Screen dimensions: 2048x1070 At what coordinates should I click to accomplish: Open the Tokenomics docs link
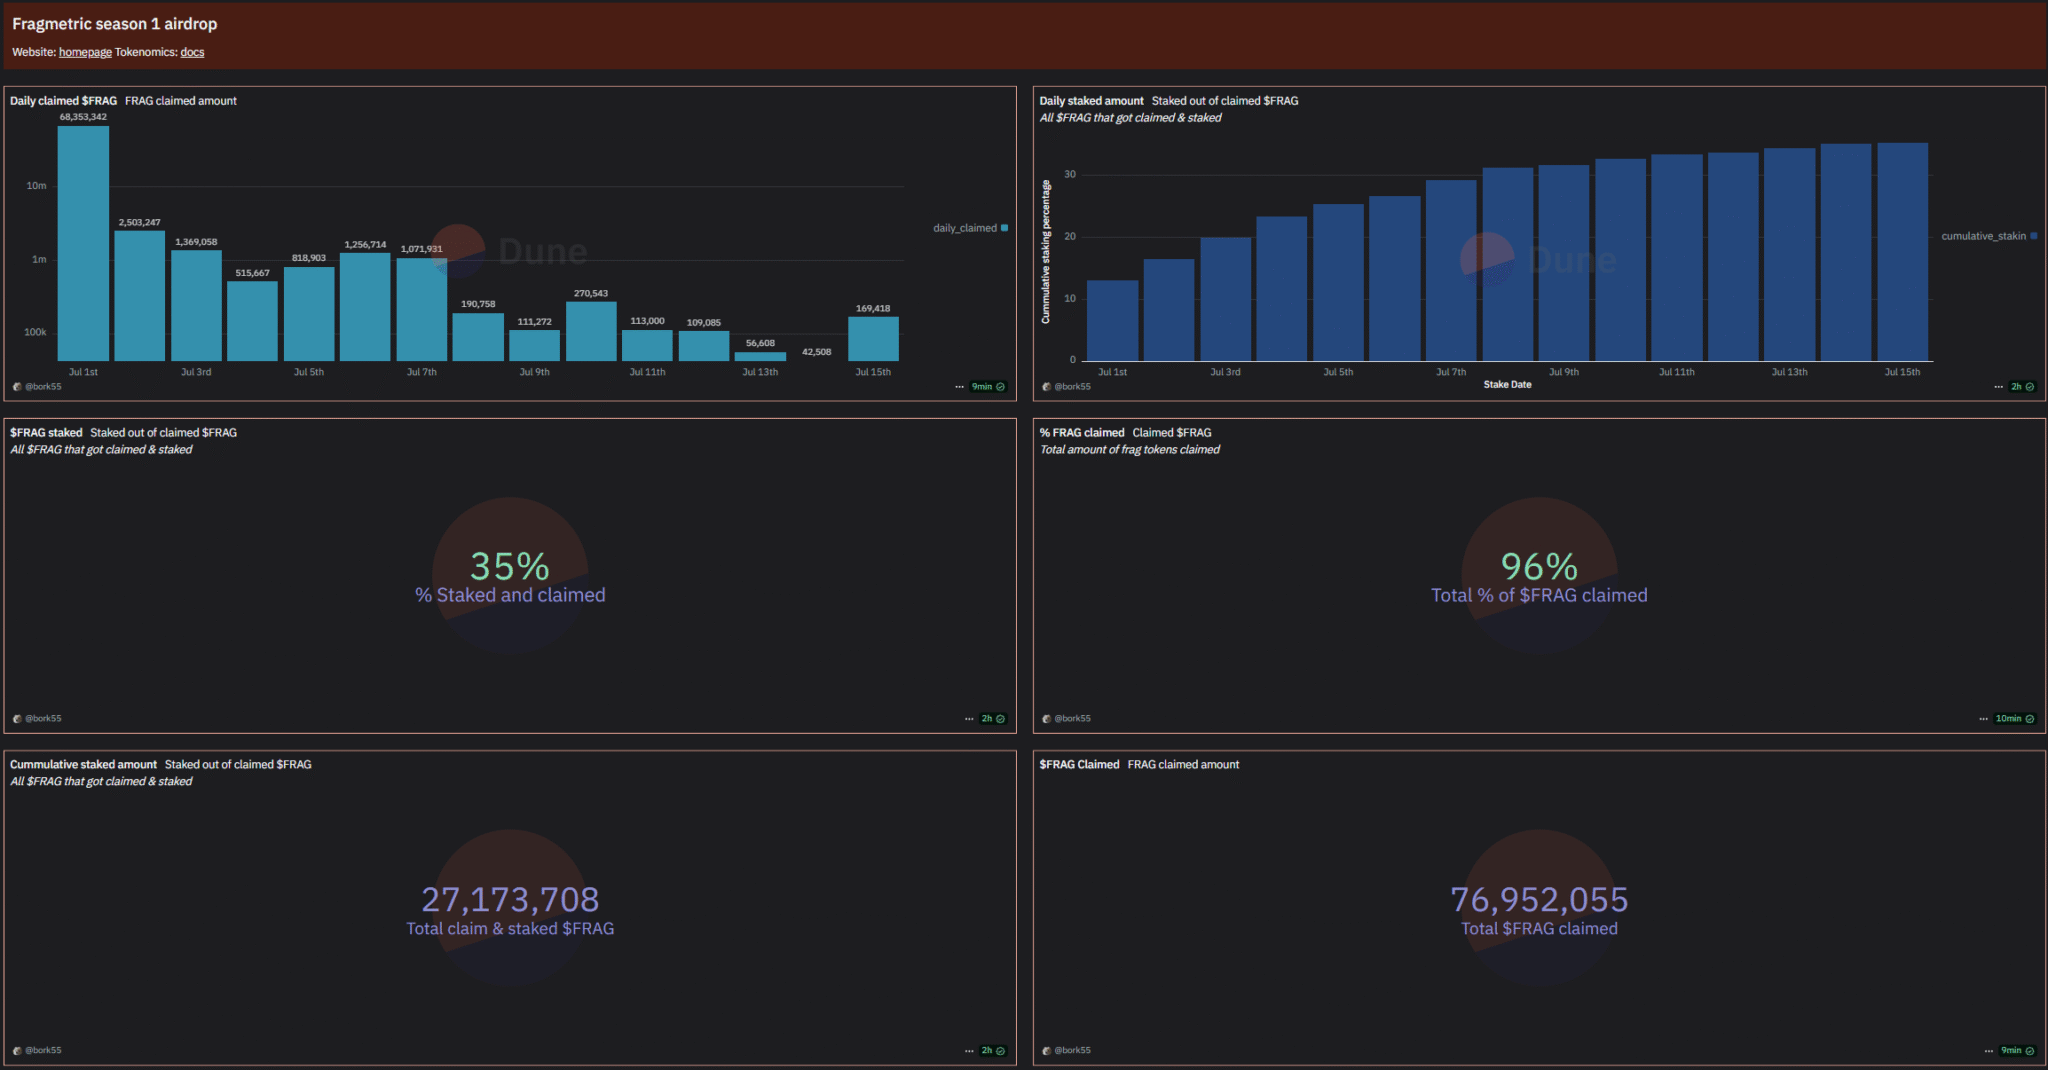192,52
